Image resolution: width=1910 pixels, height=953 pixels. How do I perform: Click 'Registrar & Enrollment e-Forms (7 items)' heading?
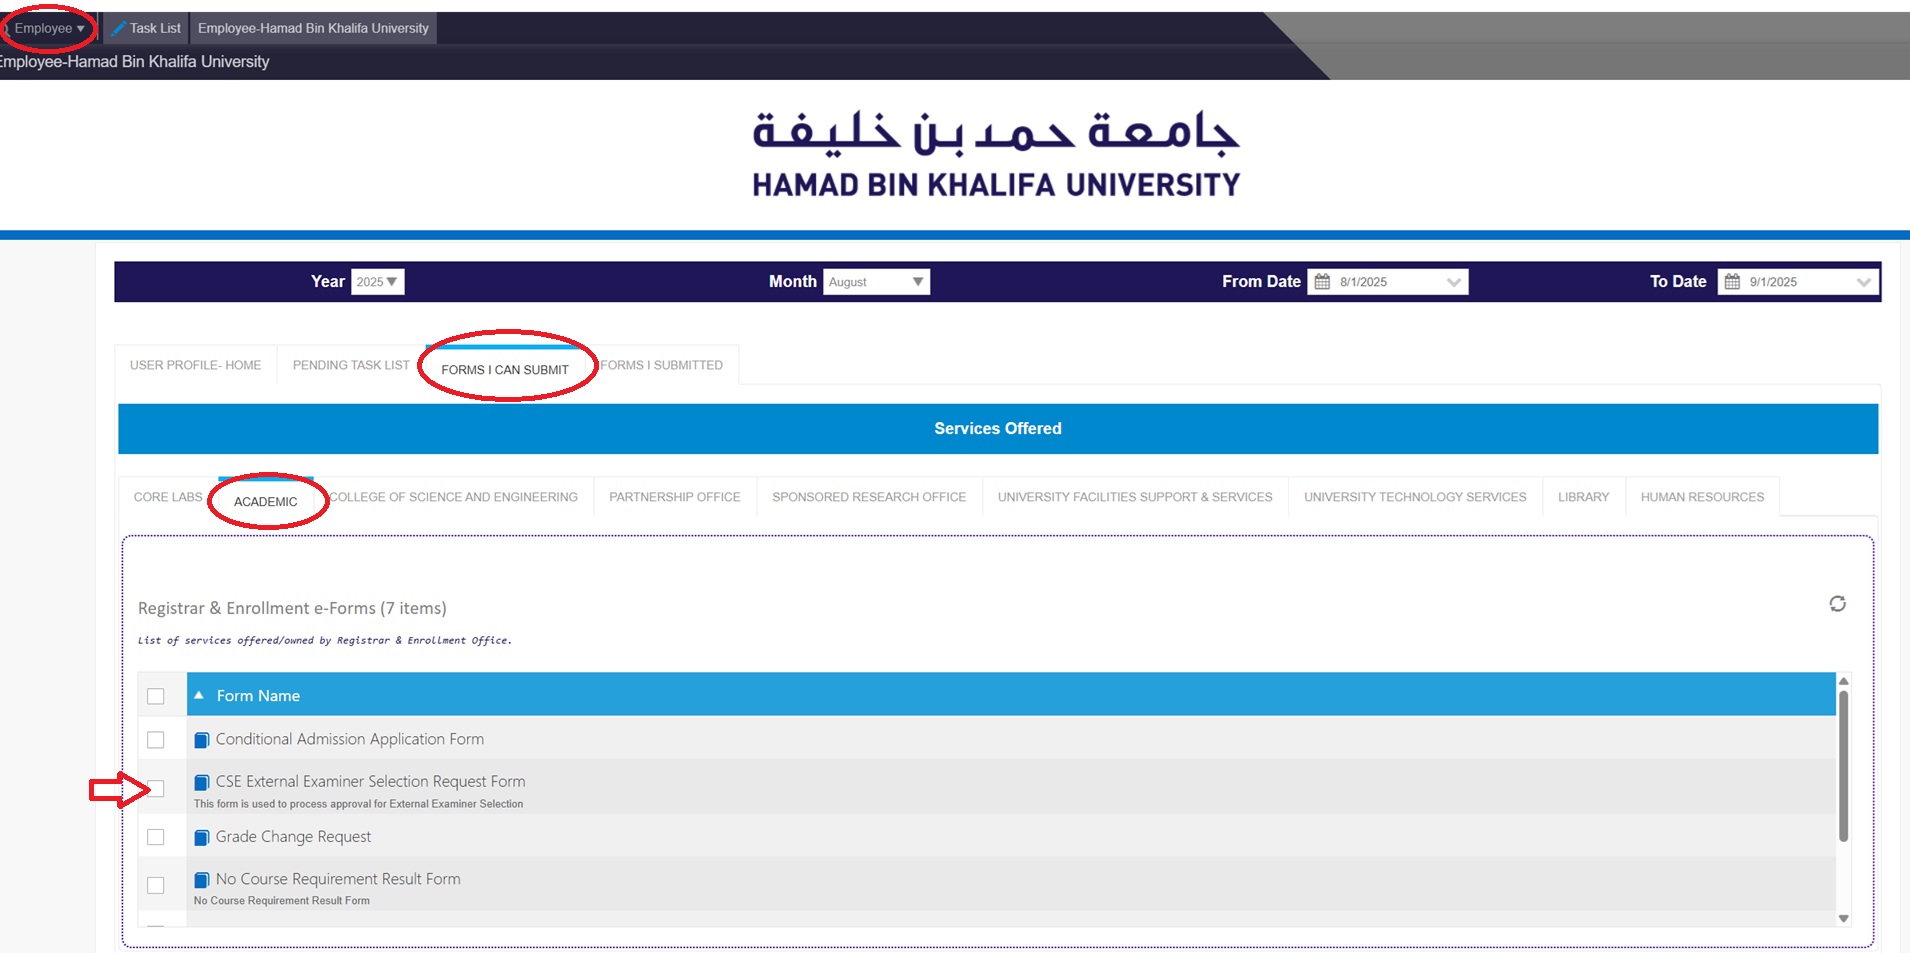[x=292, y=608]
